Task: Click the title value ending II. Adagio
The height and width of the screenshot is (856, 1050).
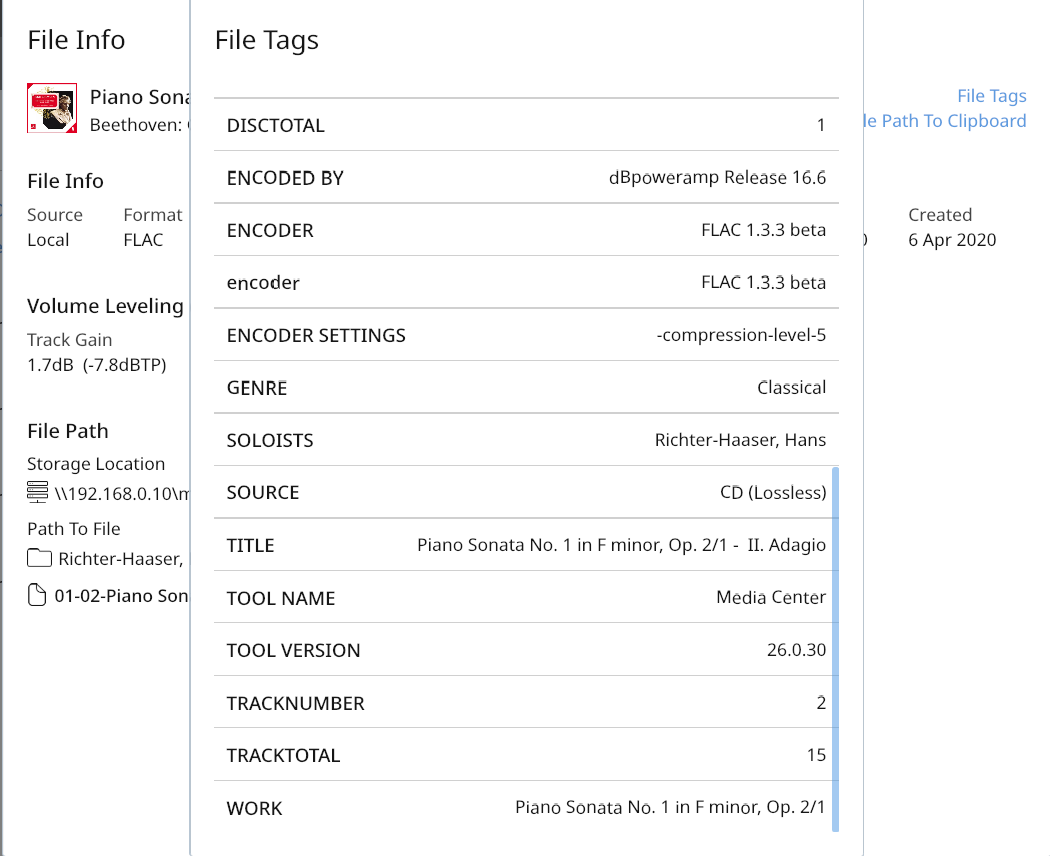Action: tap(621, 545)
